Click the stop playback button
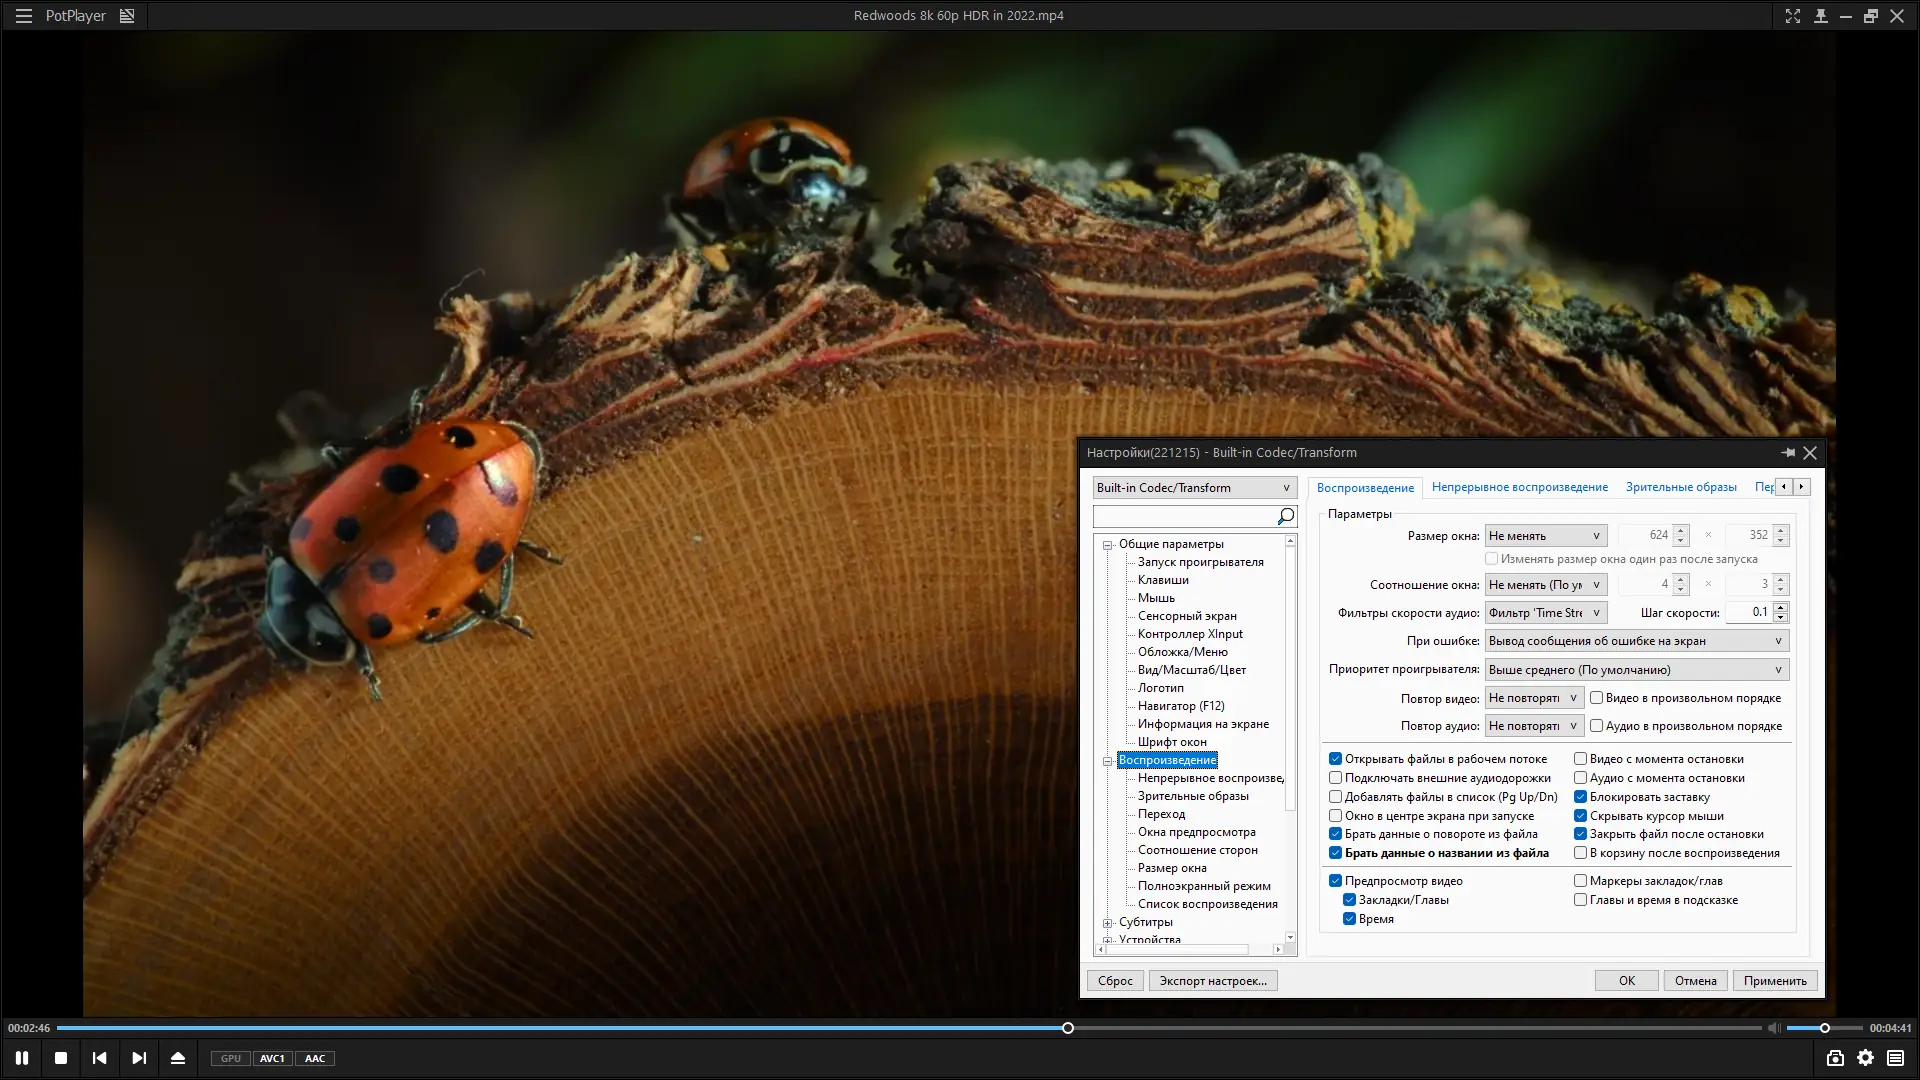The width and height of the screenshot is (1920, 1080). point(61,1058)
